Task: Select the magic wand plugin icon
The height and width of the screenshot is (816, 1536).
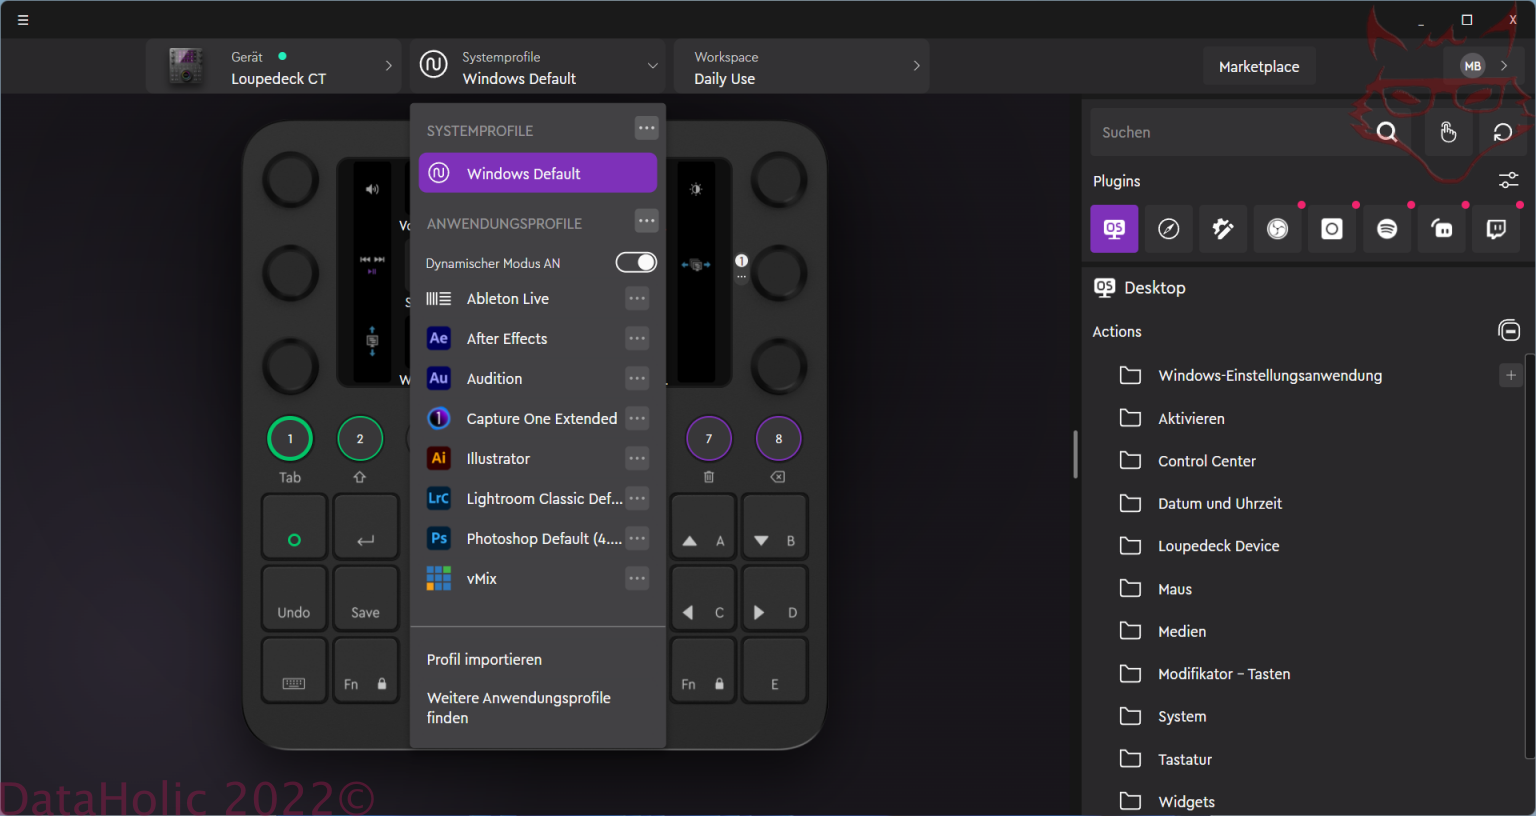Action: pos(1223,229)
